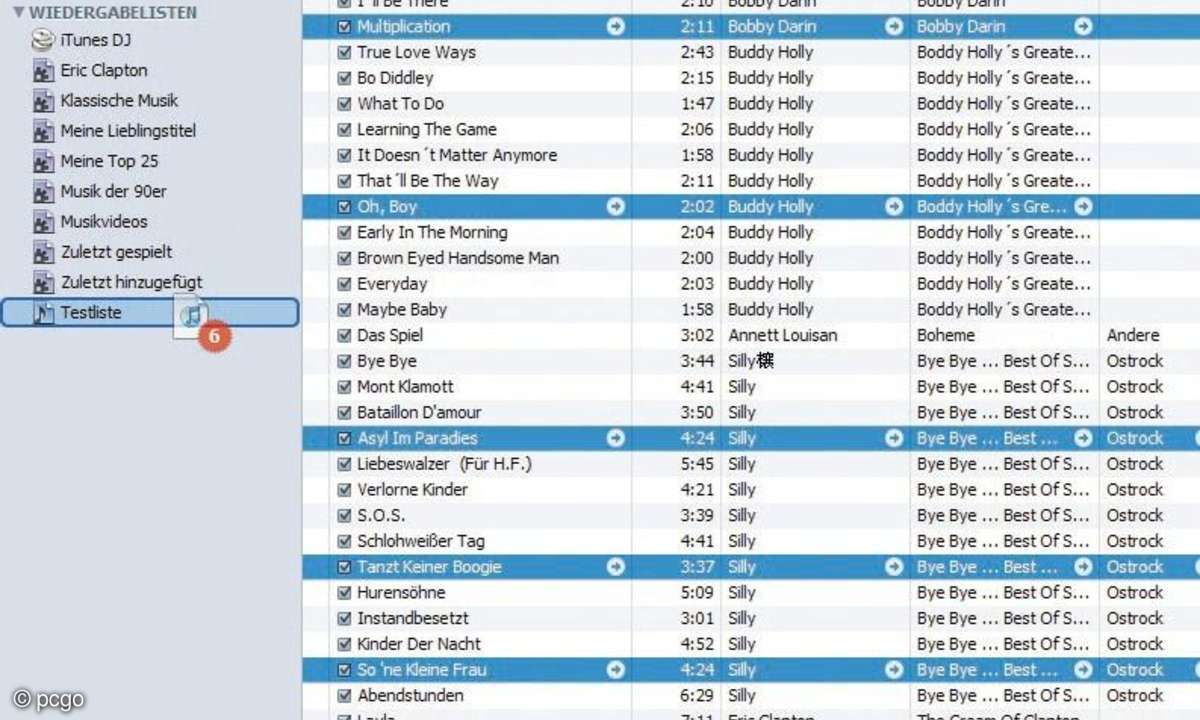
Task: Click the artist arrow in the Oh, Boy row
Action: tap(894, 207)
